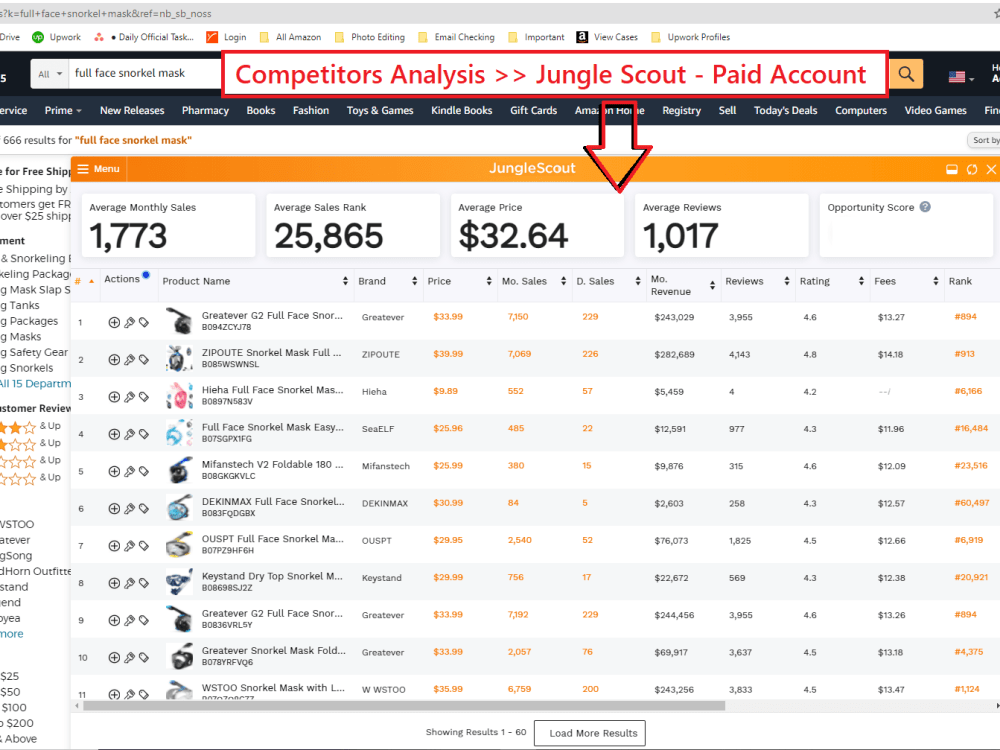Click Load More Results button
Viewport: 1000px width, 750px height.
590,733
